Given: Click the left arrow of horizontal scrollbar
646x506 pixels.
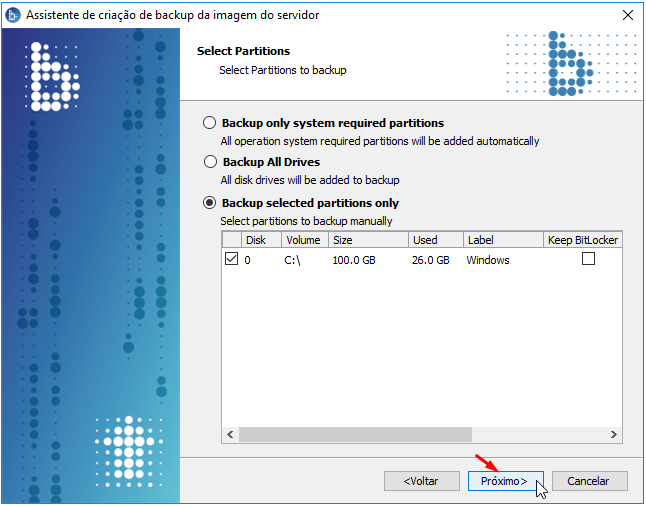Looking at the screenshot, I should tap(230, 434).
